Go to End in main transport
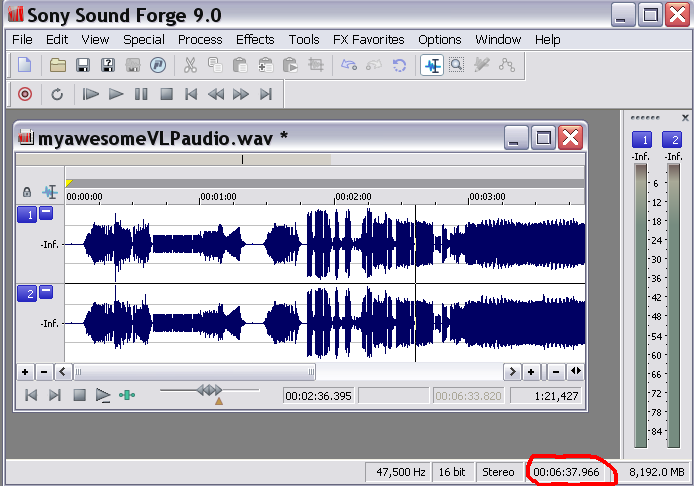The image size is (694, 486). 266,94
